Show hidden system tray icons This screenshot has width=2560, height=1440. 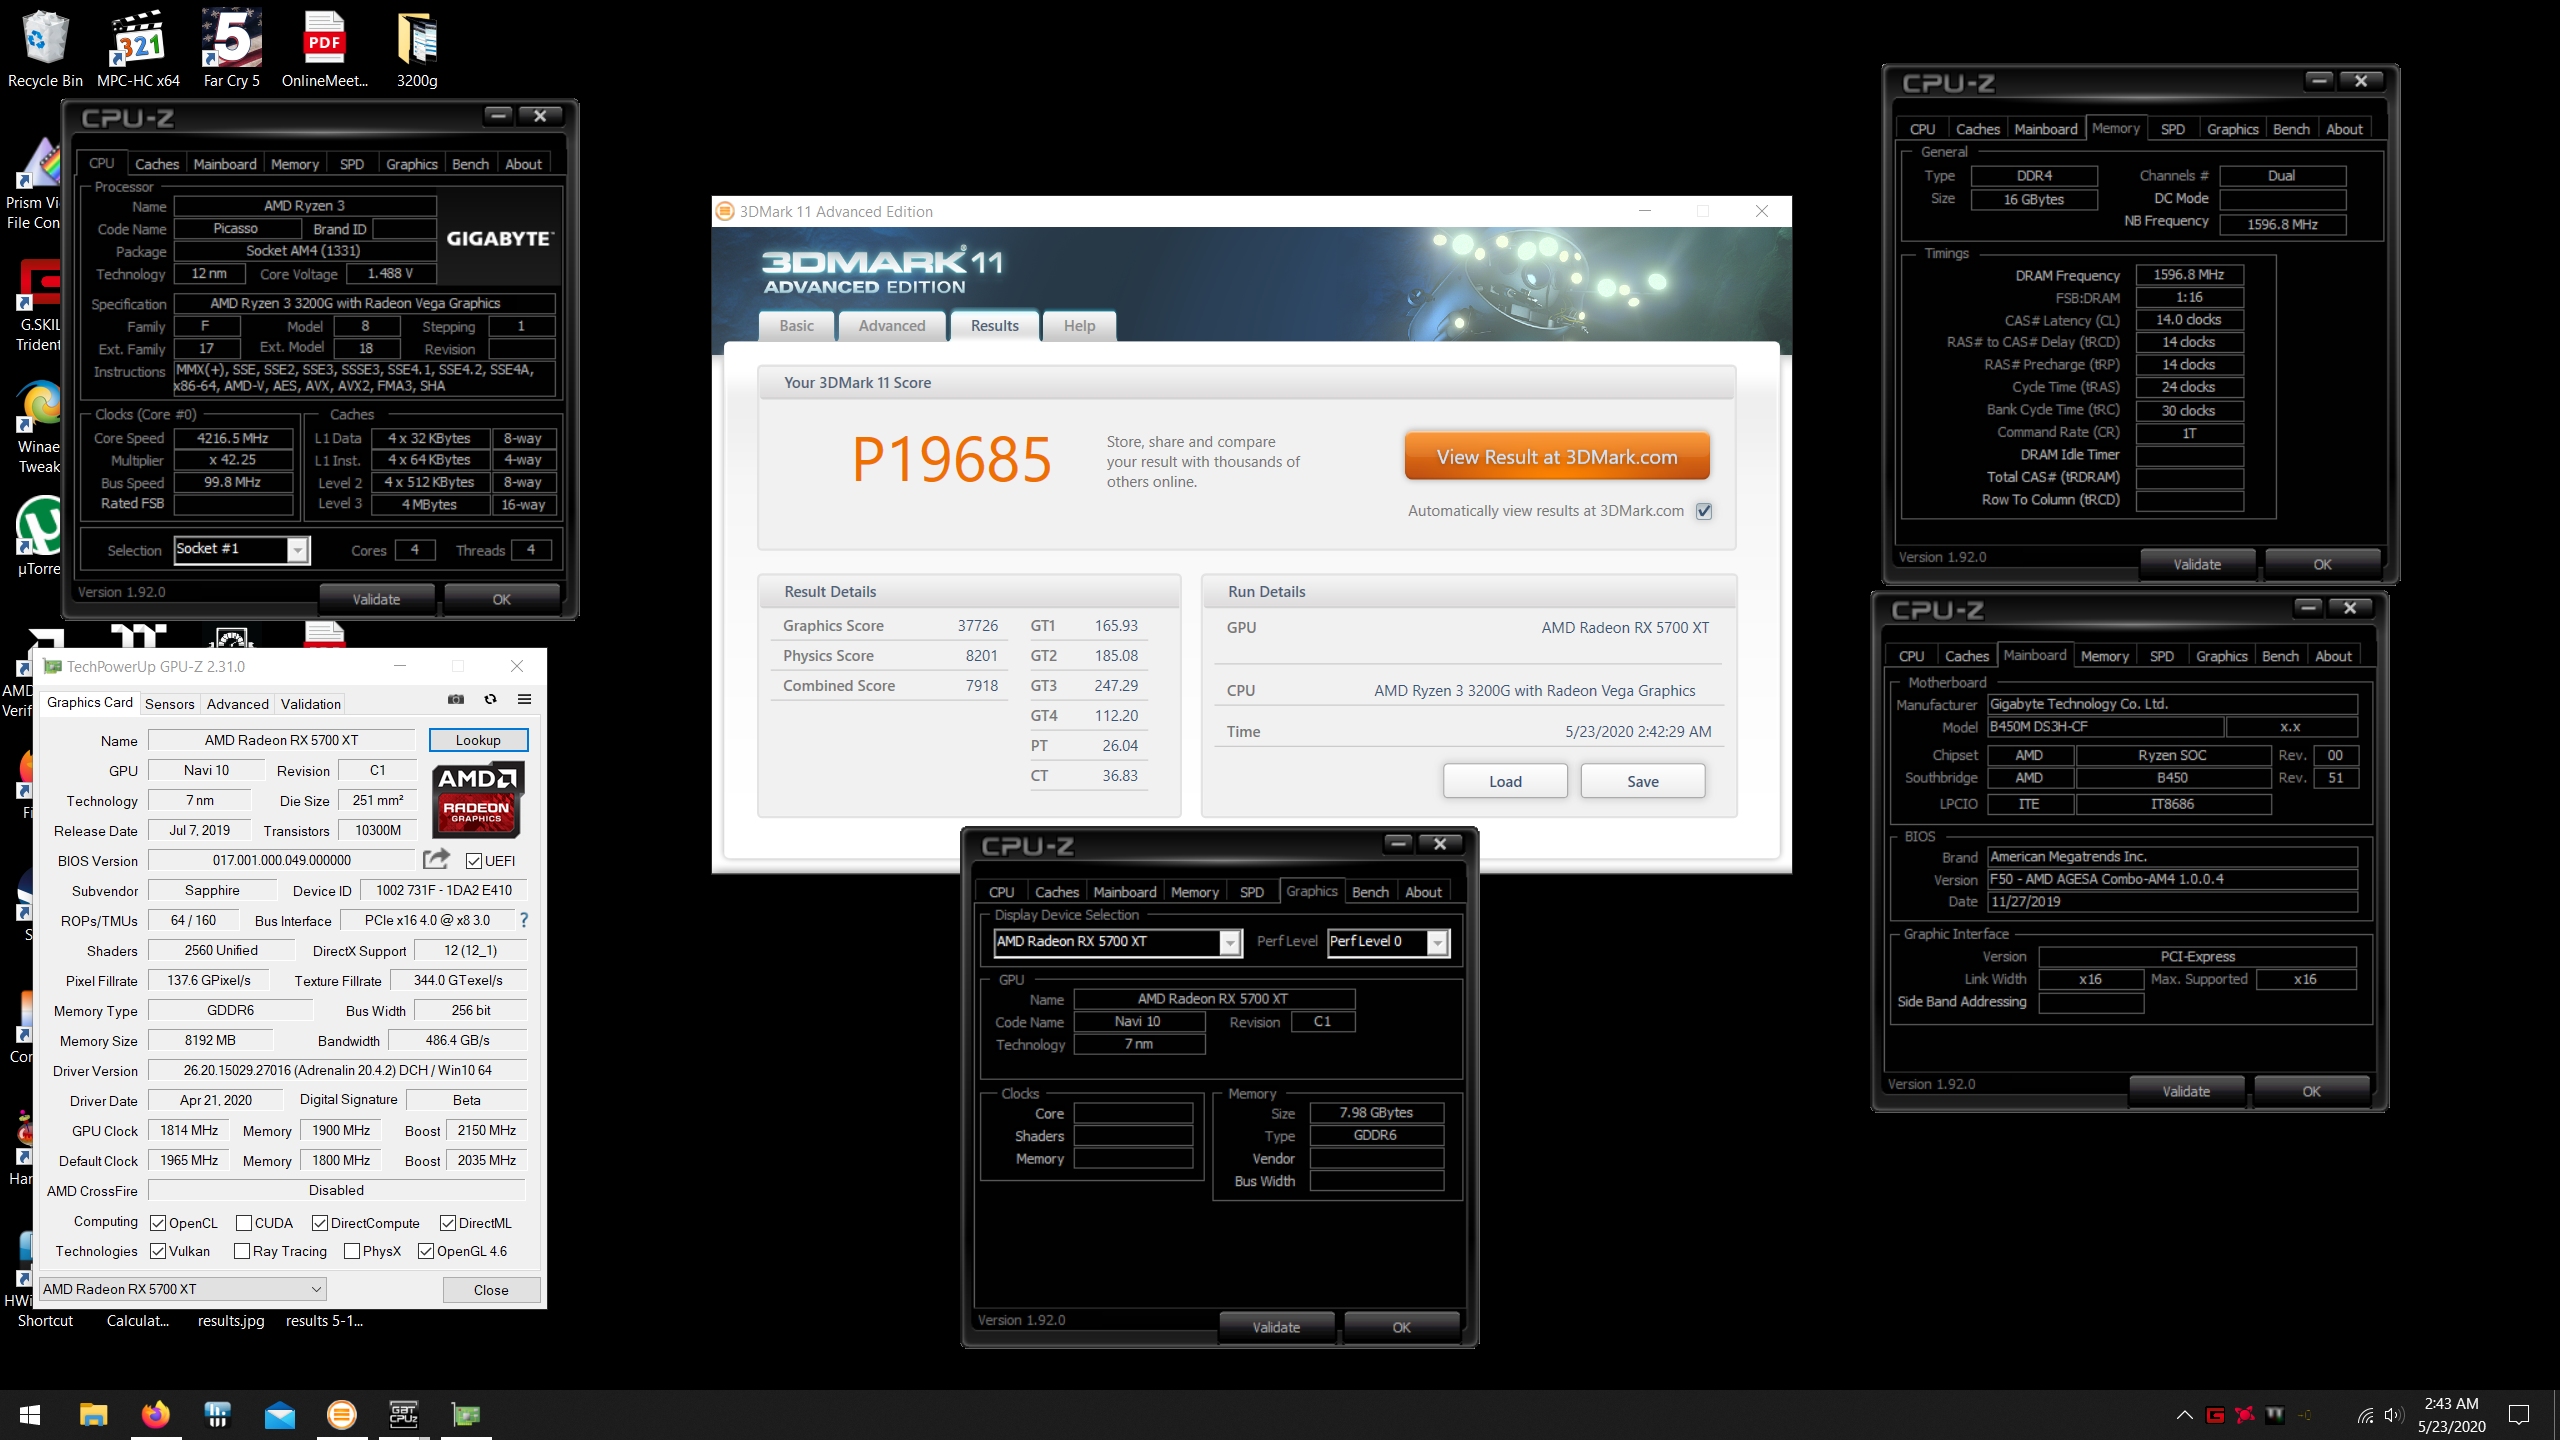click(2184, 1415)
